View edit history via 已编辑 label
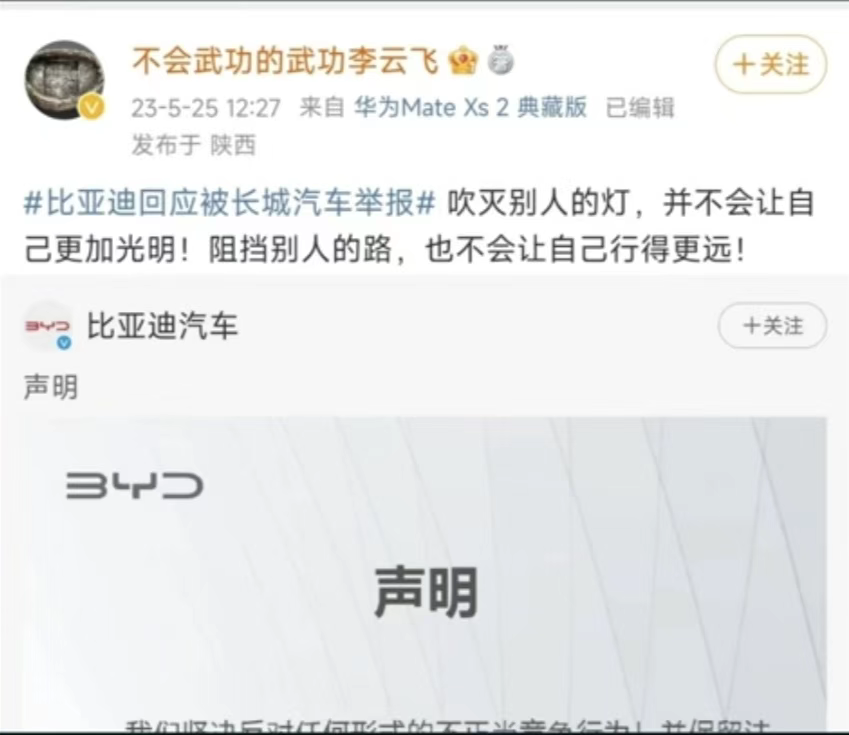 point(640,107)
